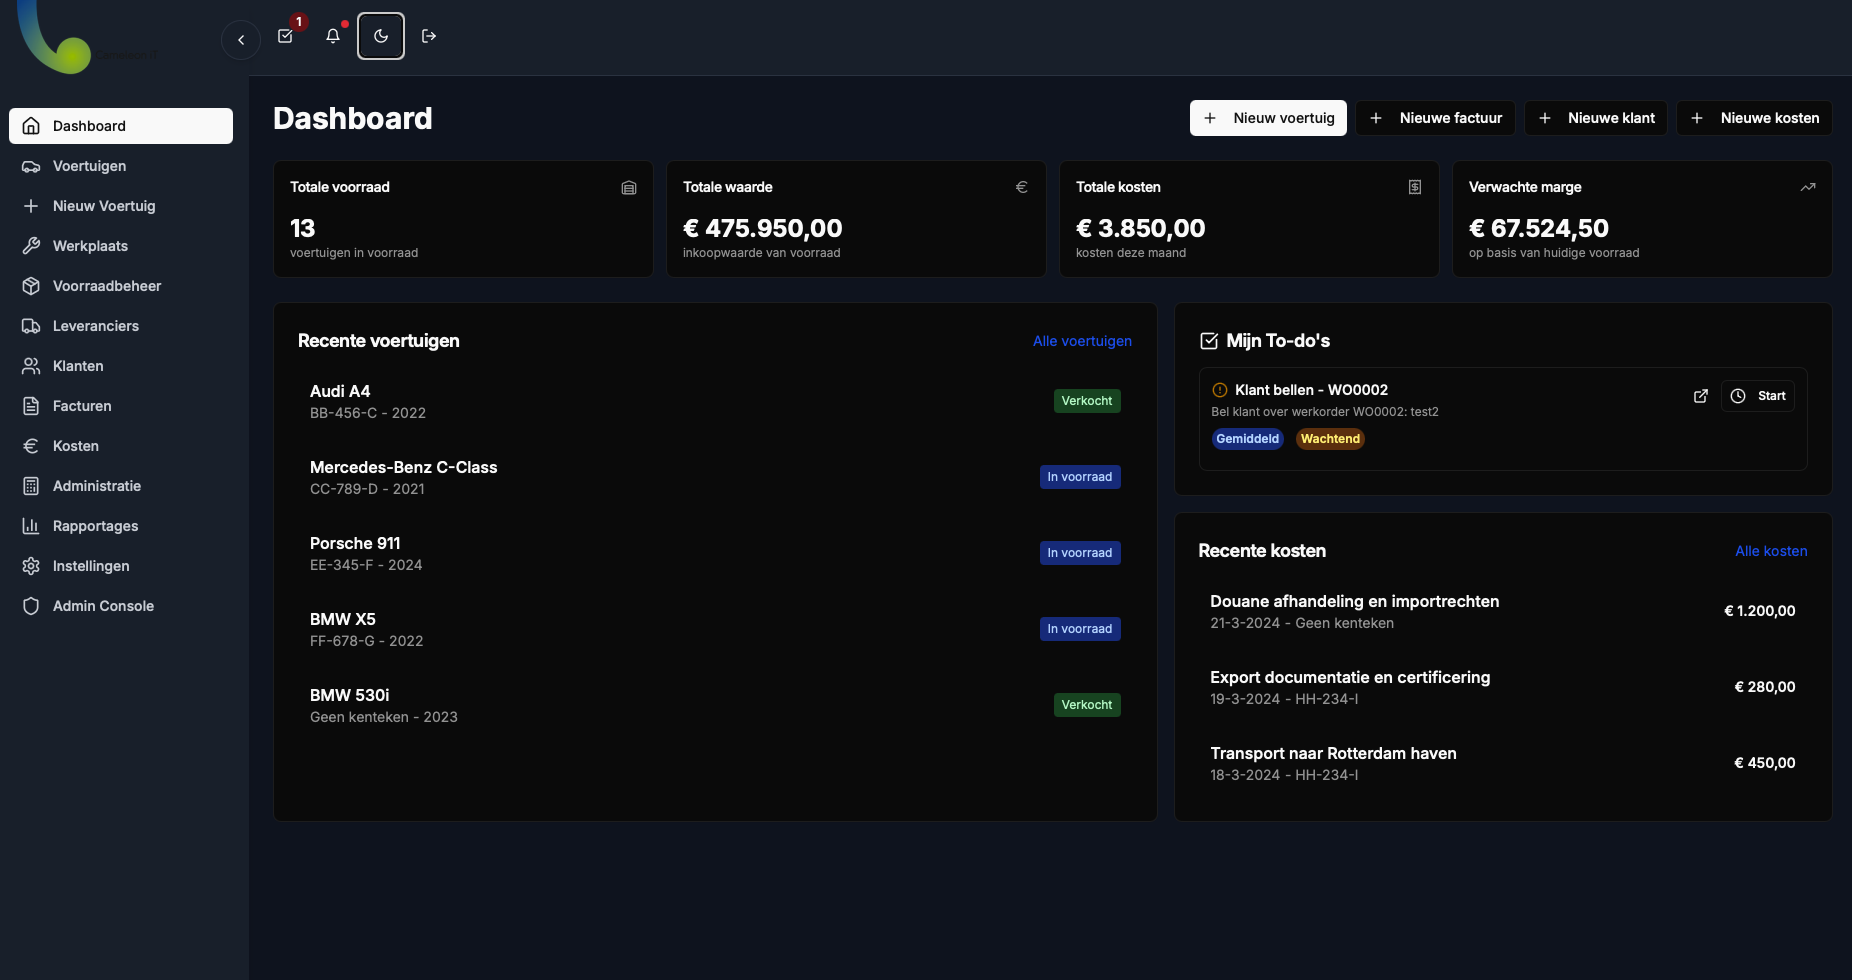Open Rapportages via the chart icon
The height and width of the screenshot is (980, 1852).
pyautogui.click(x=31, y=525)
